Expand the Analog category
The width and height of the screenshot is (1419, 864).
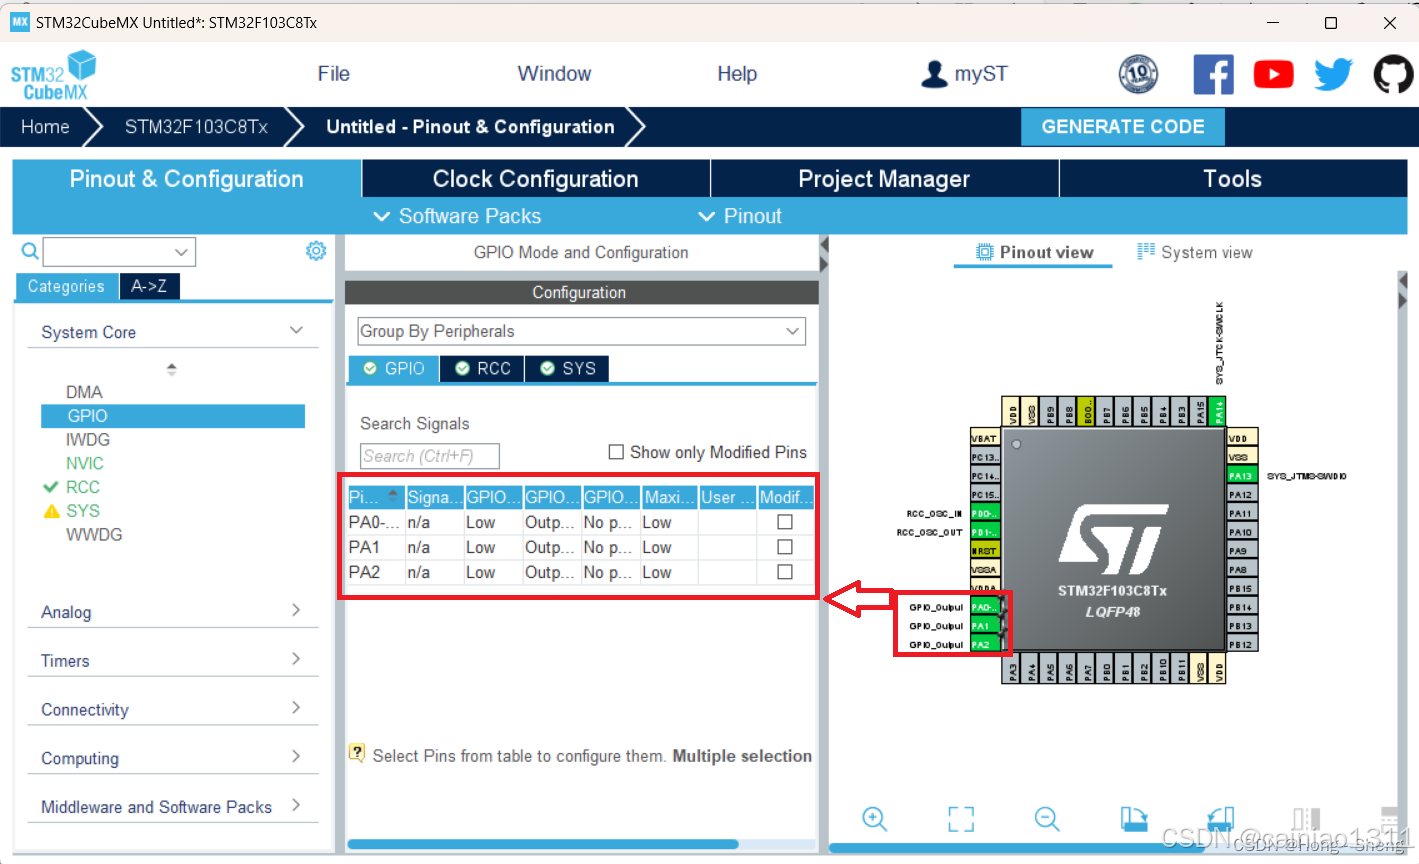[x=296, y=610]
